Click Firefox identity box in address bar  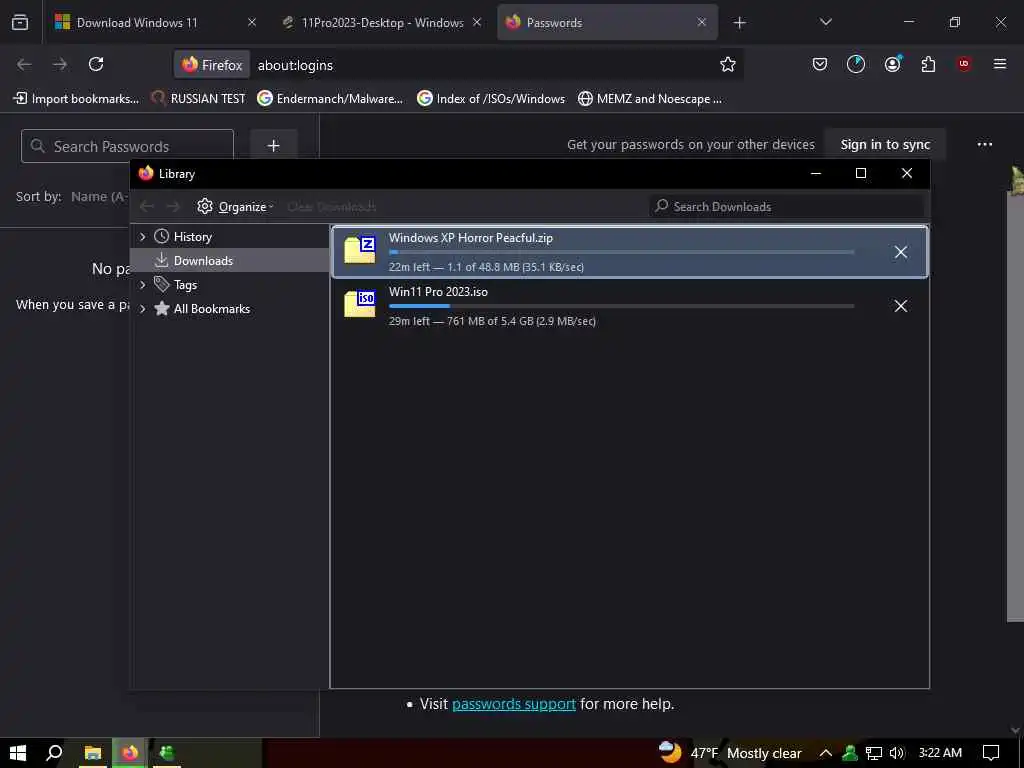tap(212, 65)
